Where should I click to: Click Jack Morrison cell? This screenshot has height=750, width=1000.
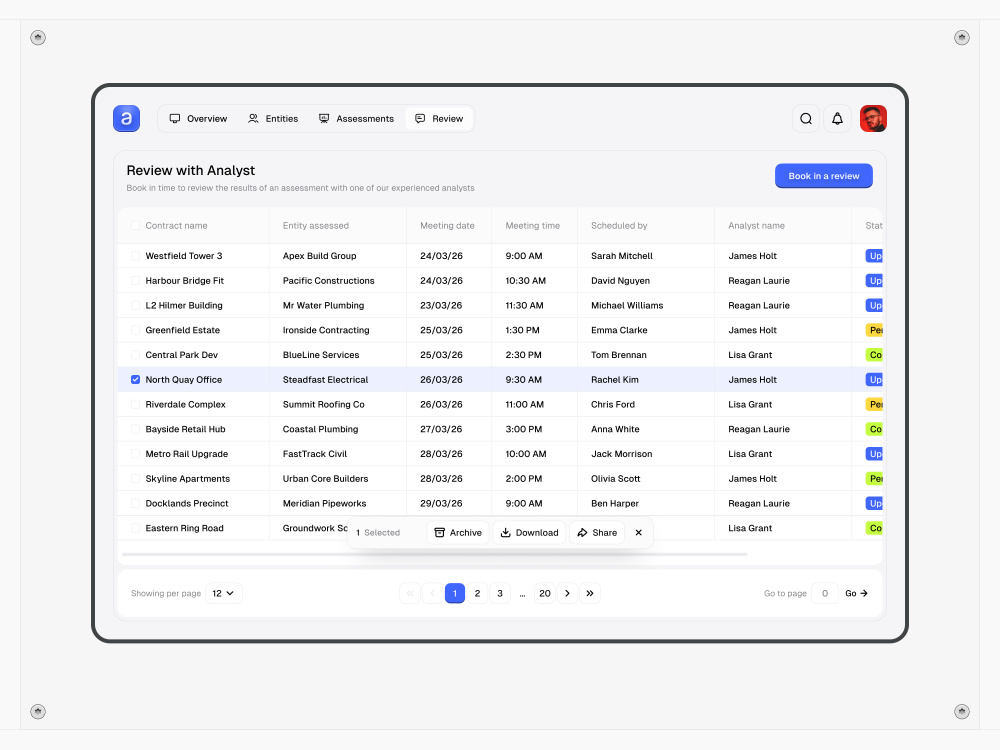click(x=622, y=454)
